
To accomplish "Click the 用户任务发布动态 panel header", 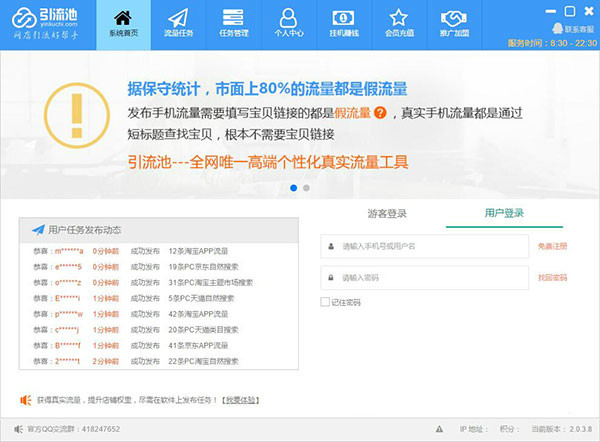I will 159,230.
